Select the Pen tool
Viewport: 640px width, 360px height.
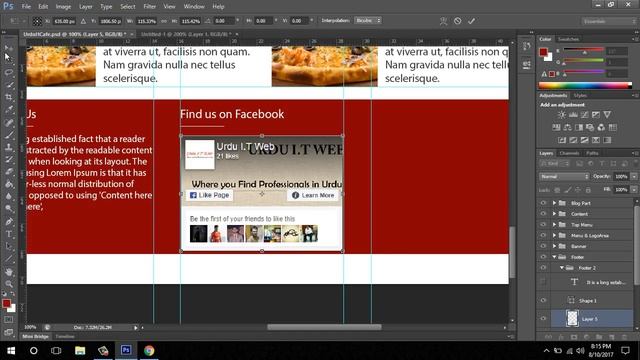[9, 222]
